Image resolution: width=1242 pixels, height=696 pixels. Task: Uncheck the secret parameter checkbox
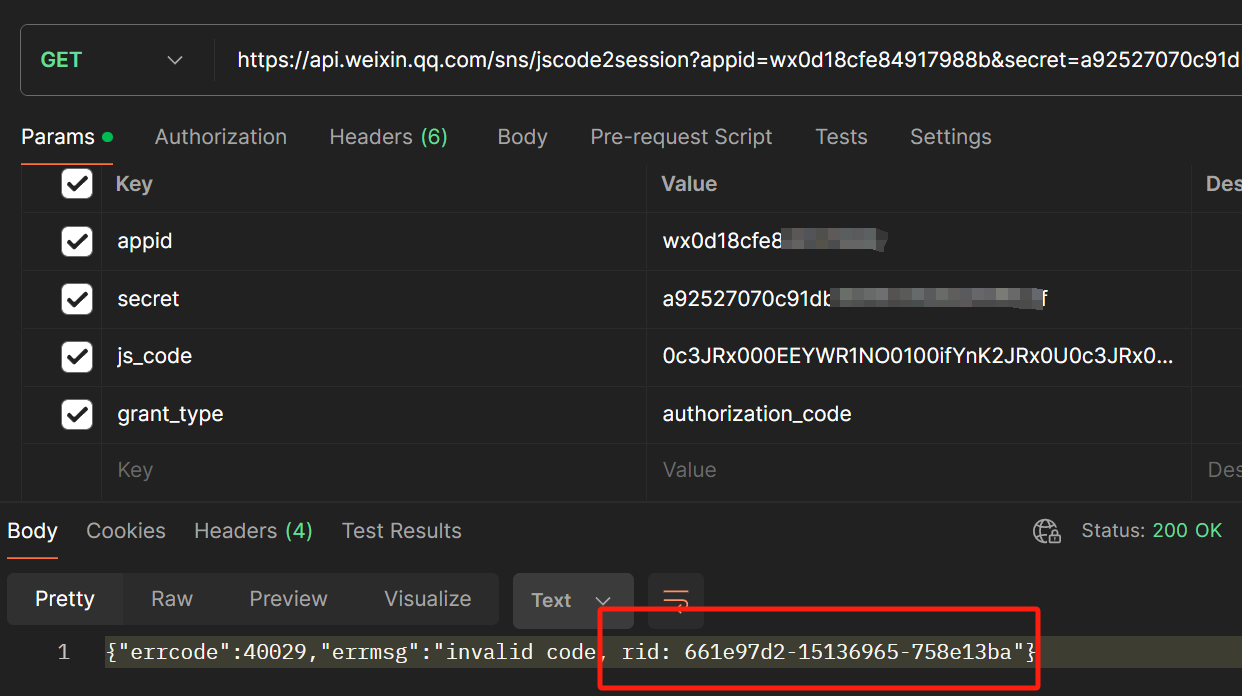pyautogui.click(x=77, y=299)
